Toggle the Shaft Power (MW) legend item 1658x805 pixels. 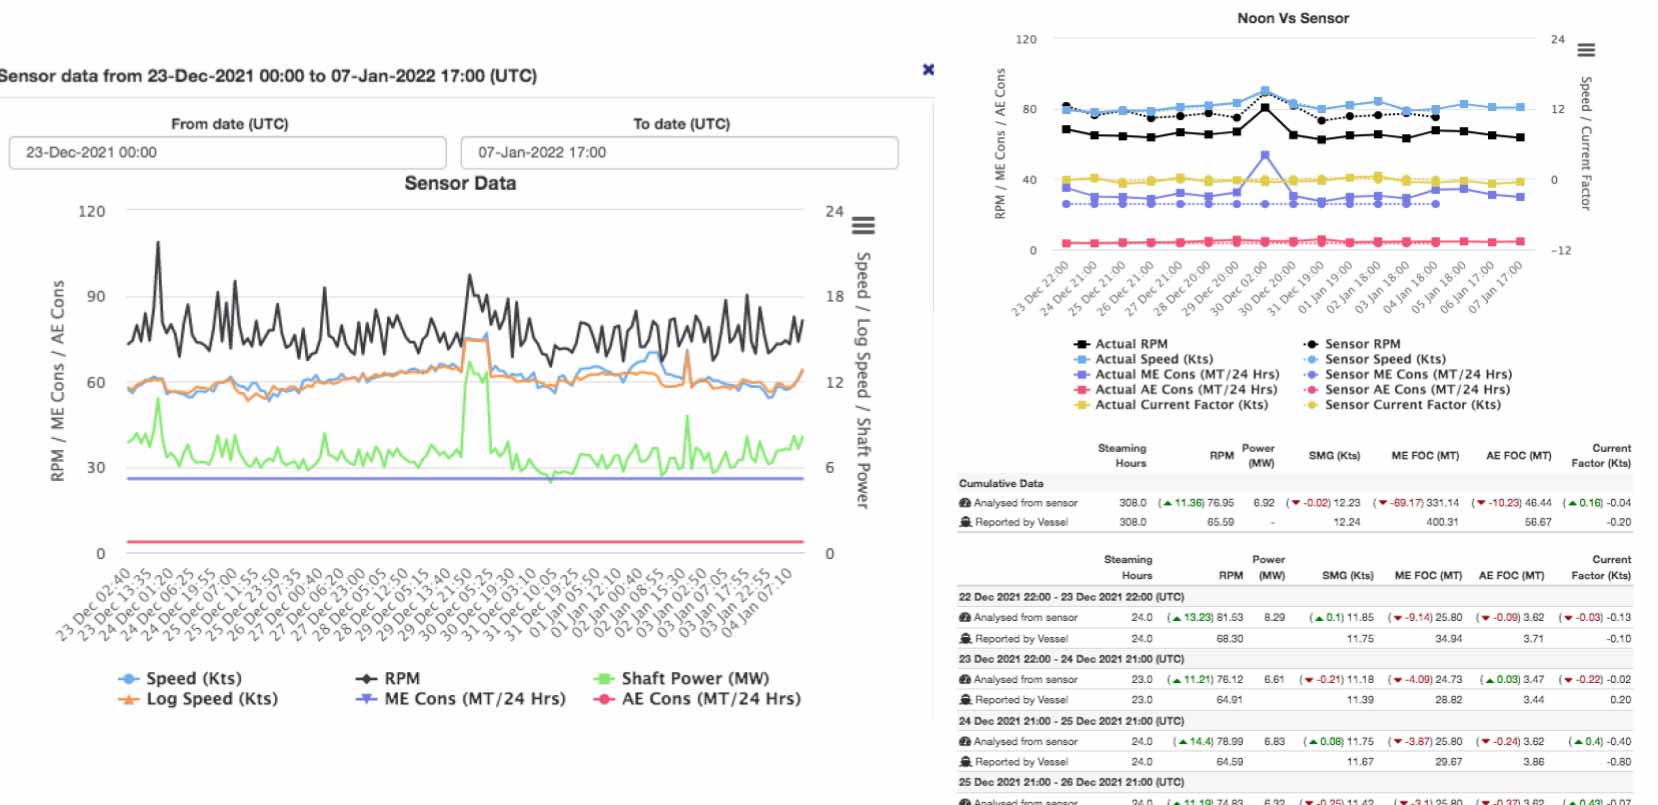(x=681, y=678)
